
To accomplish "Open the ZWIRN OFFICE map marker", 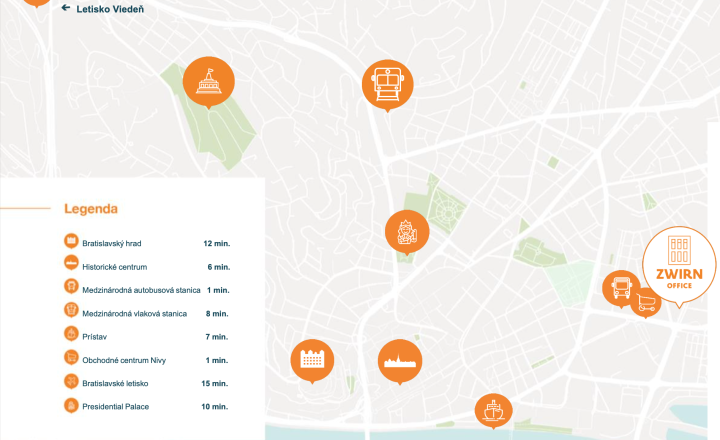I will [x=679, y=266].
